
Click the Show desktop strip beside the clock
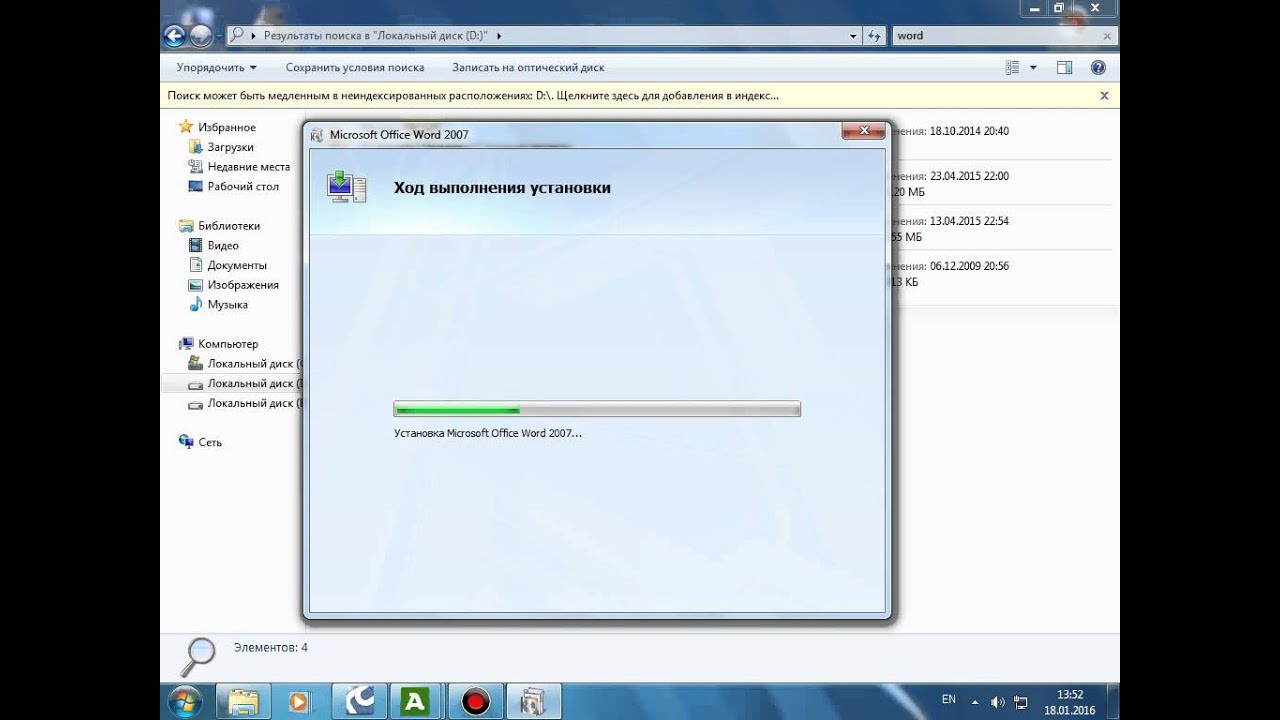[x=1112, y=702]
